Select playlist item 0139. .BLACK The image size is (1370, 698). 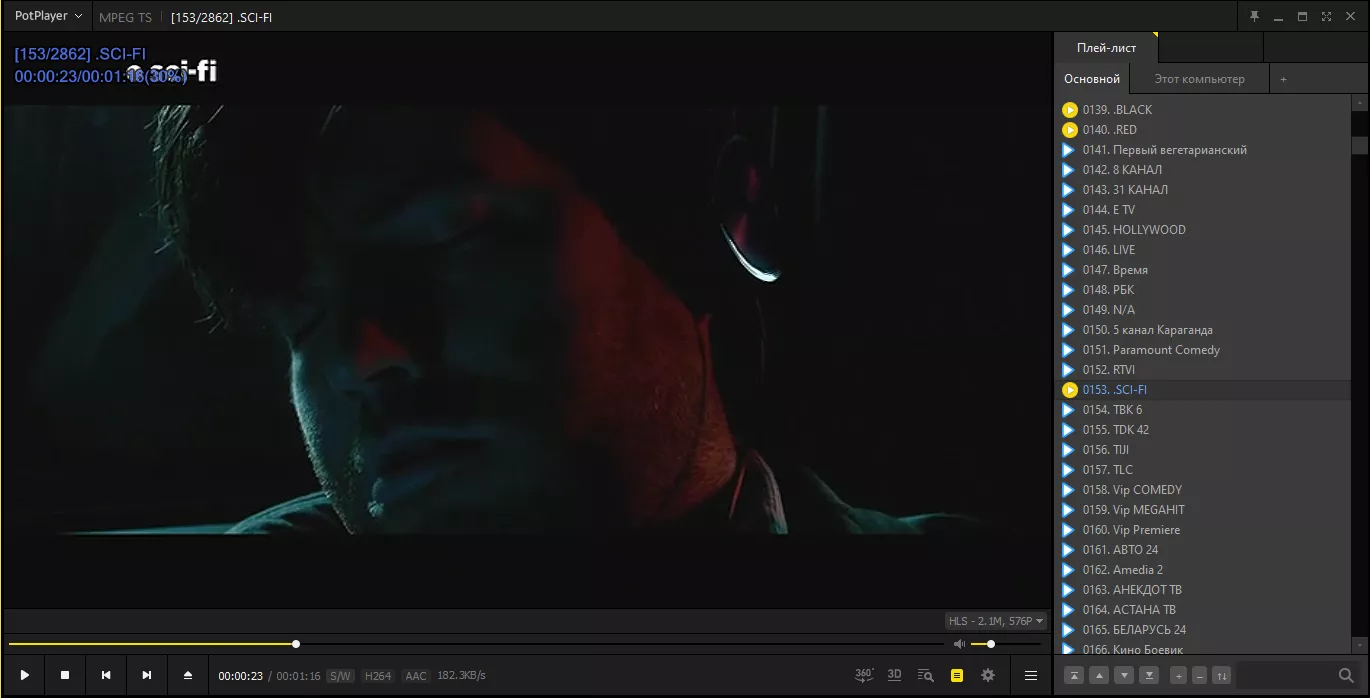pos(1204,110)
